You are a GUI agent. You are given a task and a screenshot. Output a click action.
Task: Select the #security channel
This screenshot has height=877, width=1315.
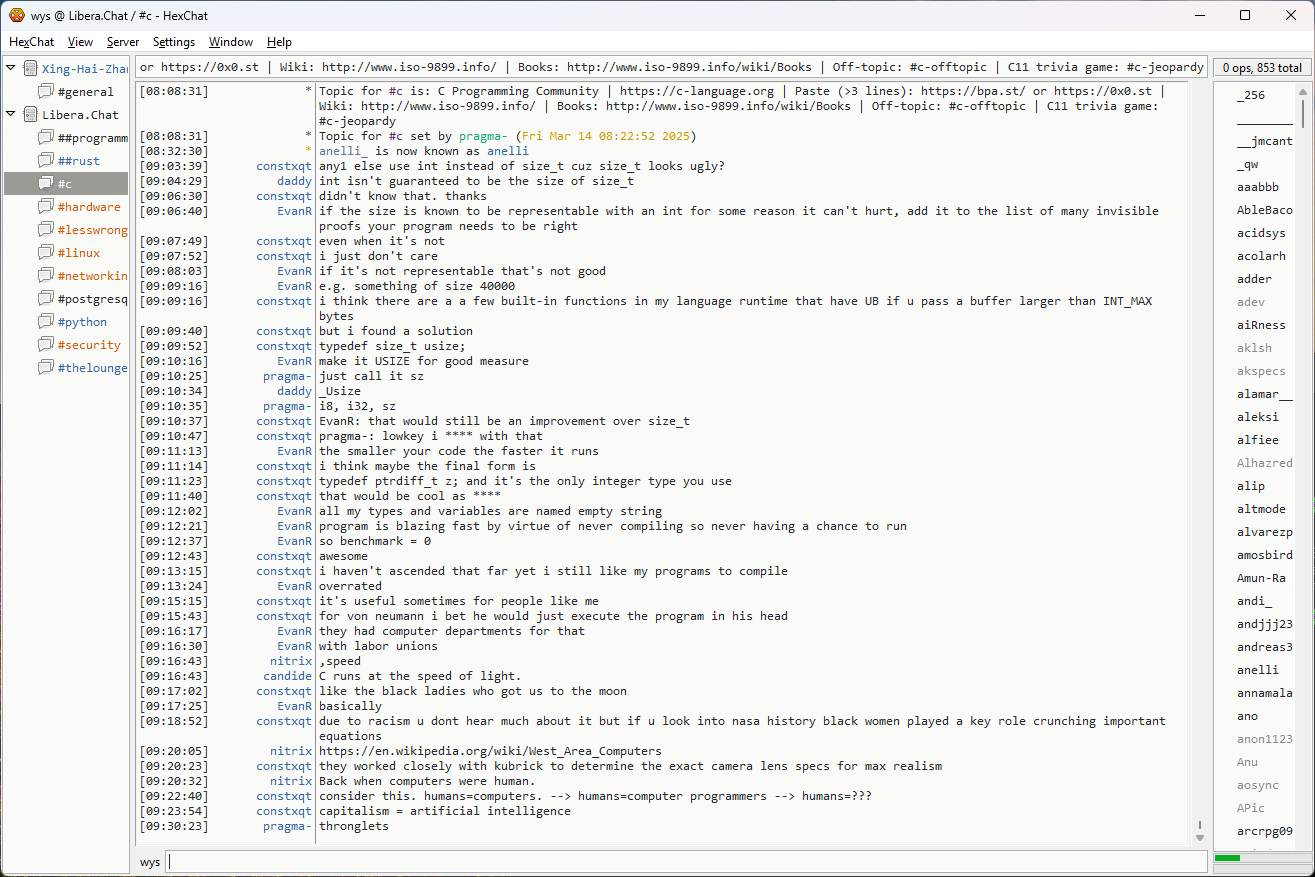tap(89, 345)
